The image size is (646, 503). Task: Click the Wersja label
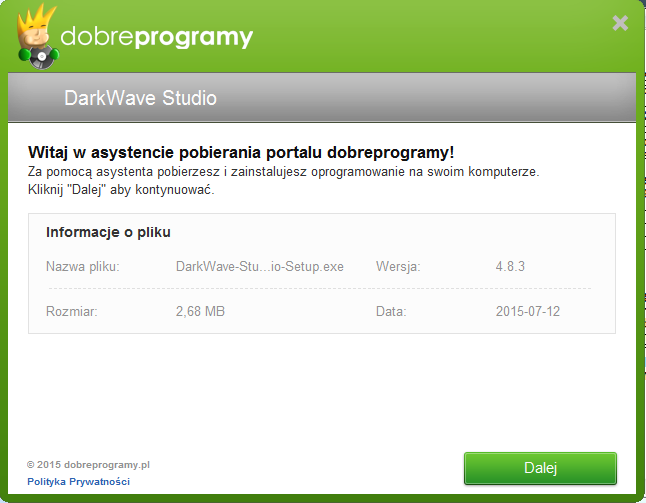click(x=398, y=267)
